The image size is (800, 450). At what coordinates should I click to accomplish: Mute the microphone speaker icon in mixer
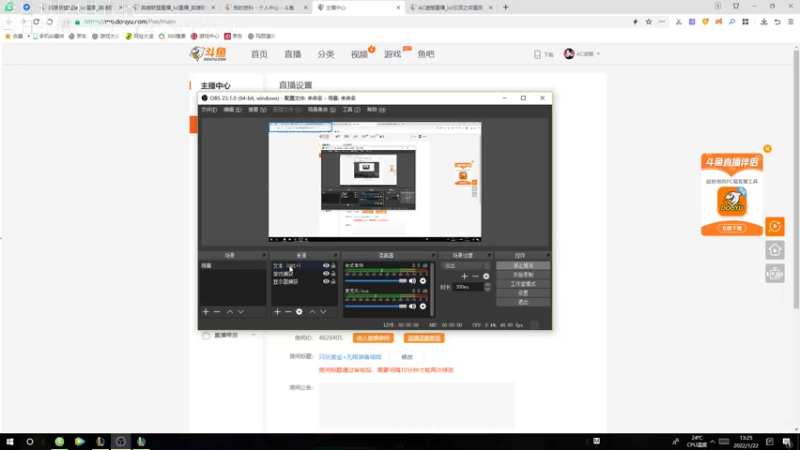tap(412, 306)
